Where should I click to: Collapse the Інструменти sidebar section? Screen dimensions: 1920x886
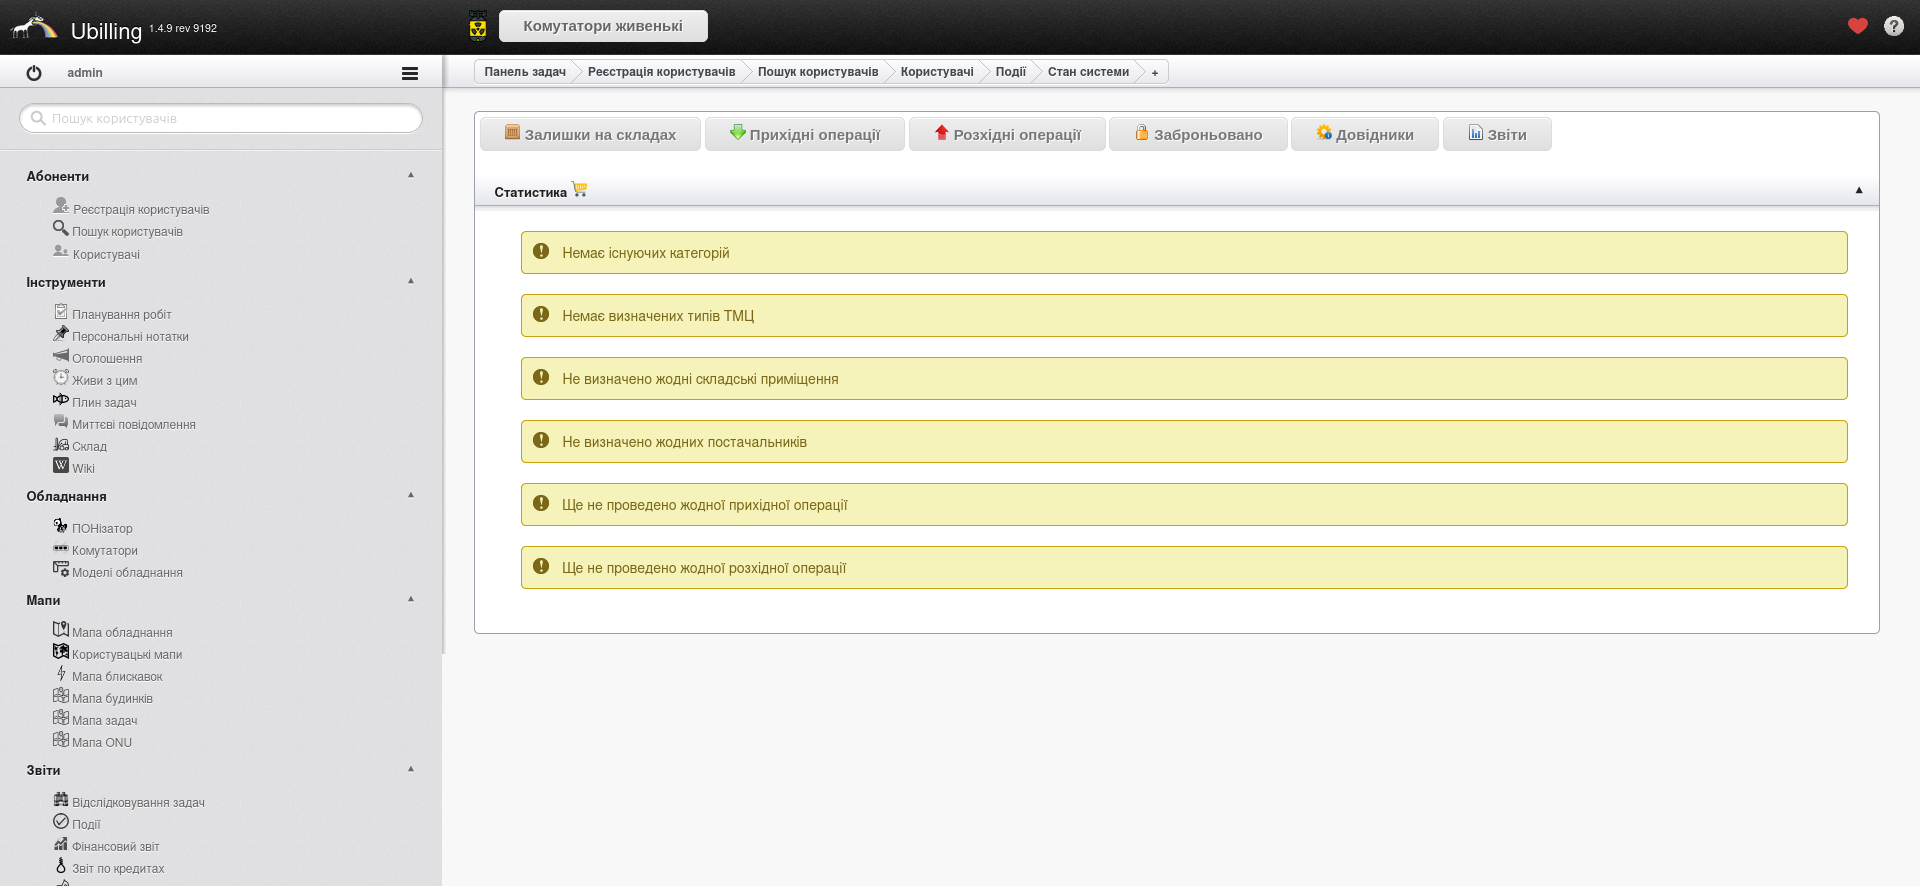click(x=410, y=281)
